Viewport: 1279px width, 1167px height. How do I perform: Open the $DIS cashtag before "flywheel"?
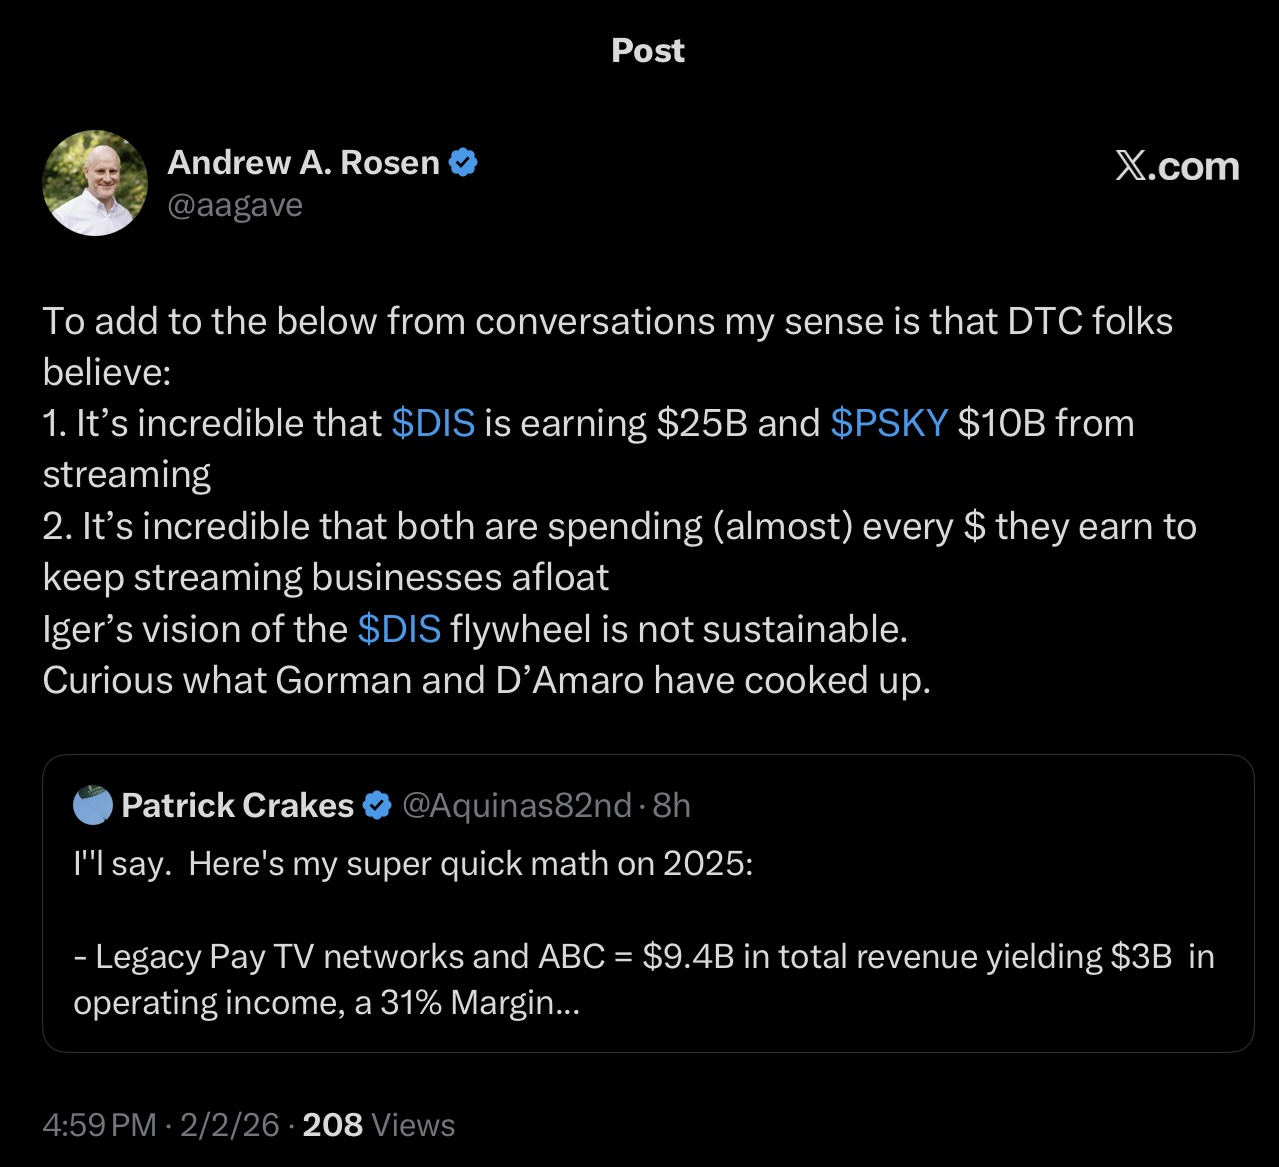click(399, 629)
